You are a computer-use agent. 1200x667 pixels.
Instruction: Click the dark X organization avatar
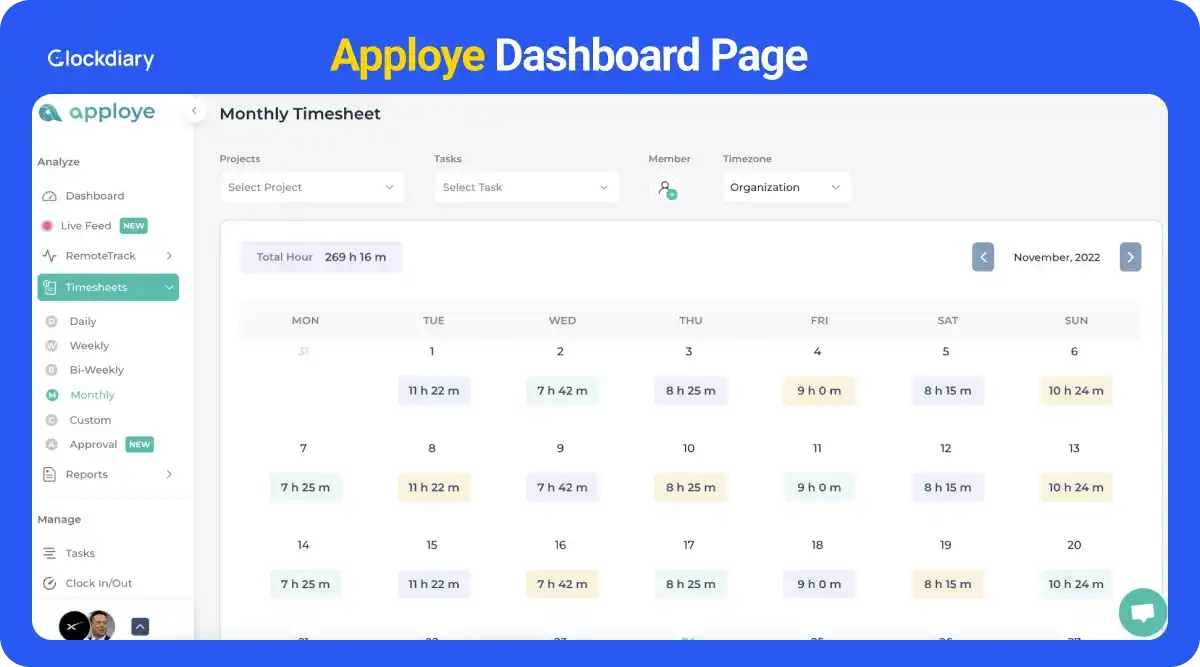pyautogui.click(x=74, y=626)
